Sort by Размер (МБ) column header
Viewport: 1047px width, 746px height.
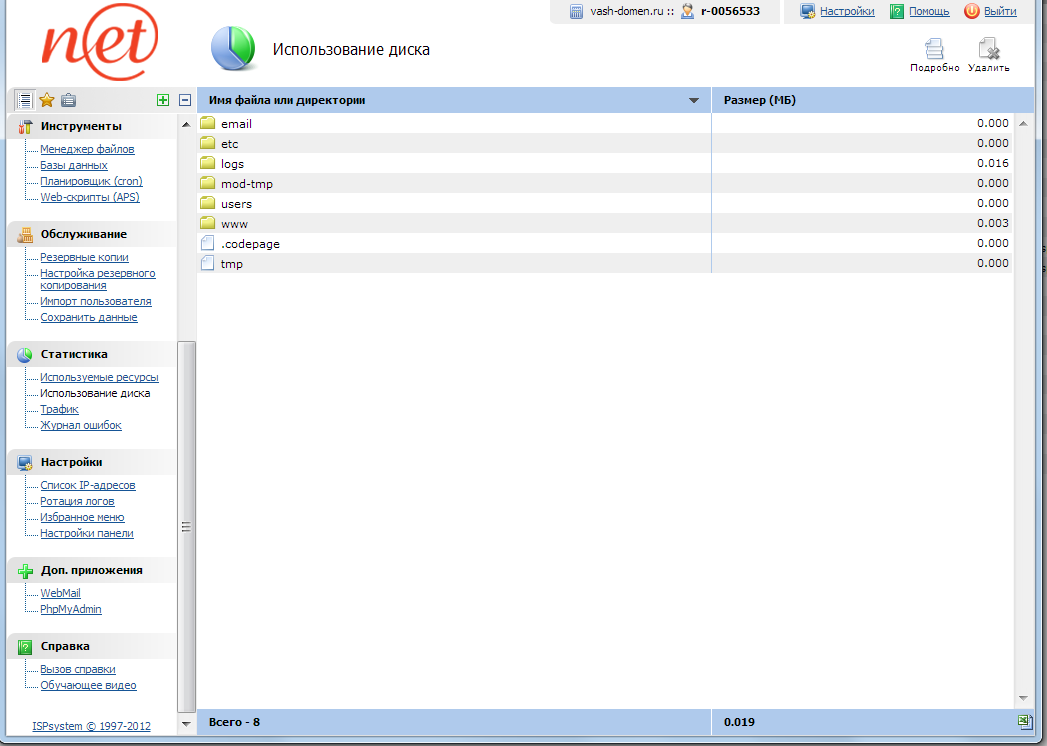click(x=760, y=100)
